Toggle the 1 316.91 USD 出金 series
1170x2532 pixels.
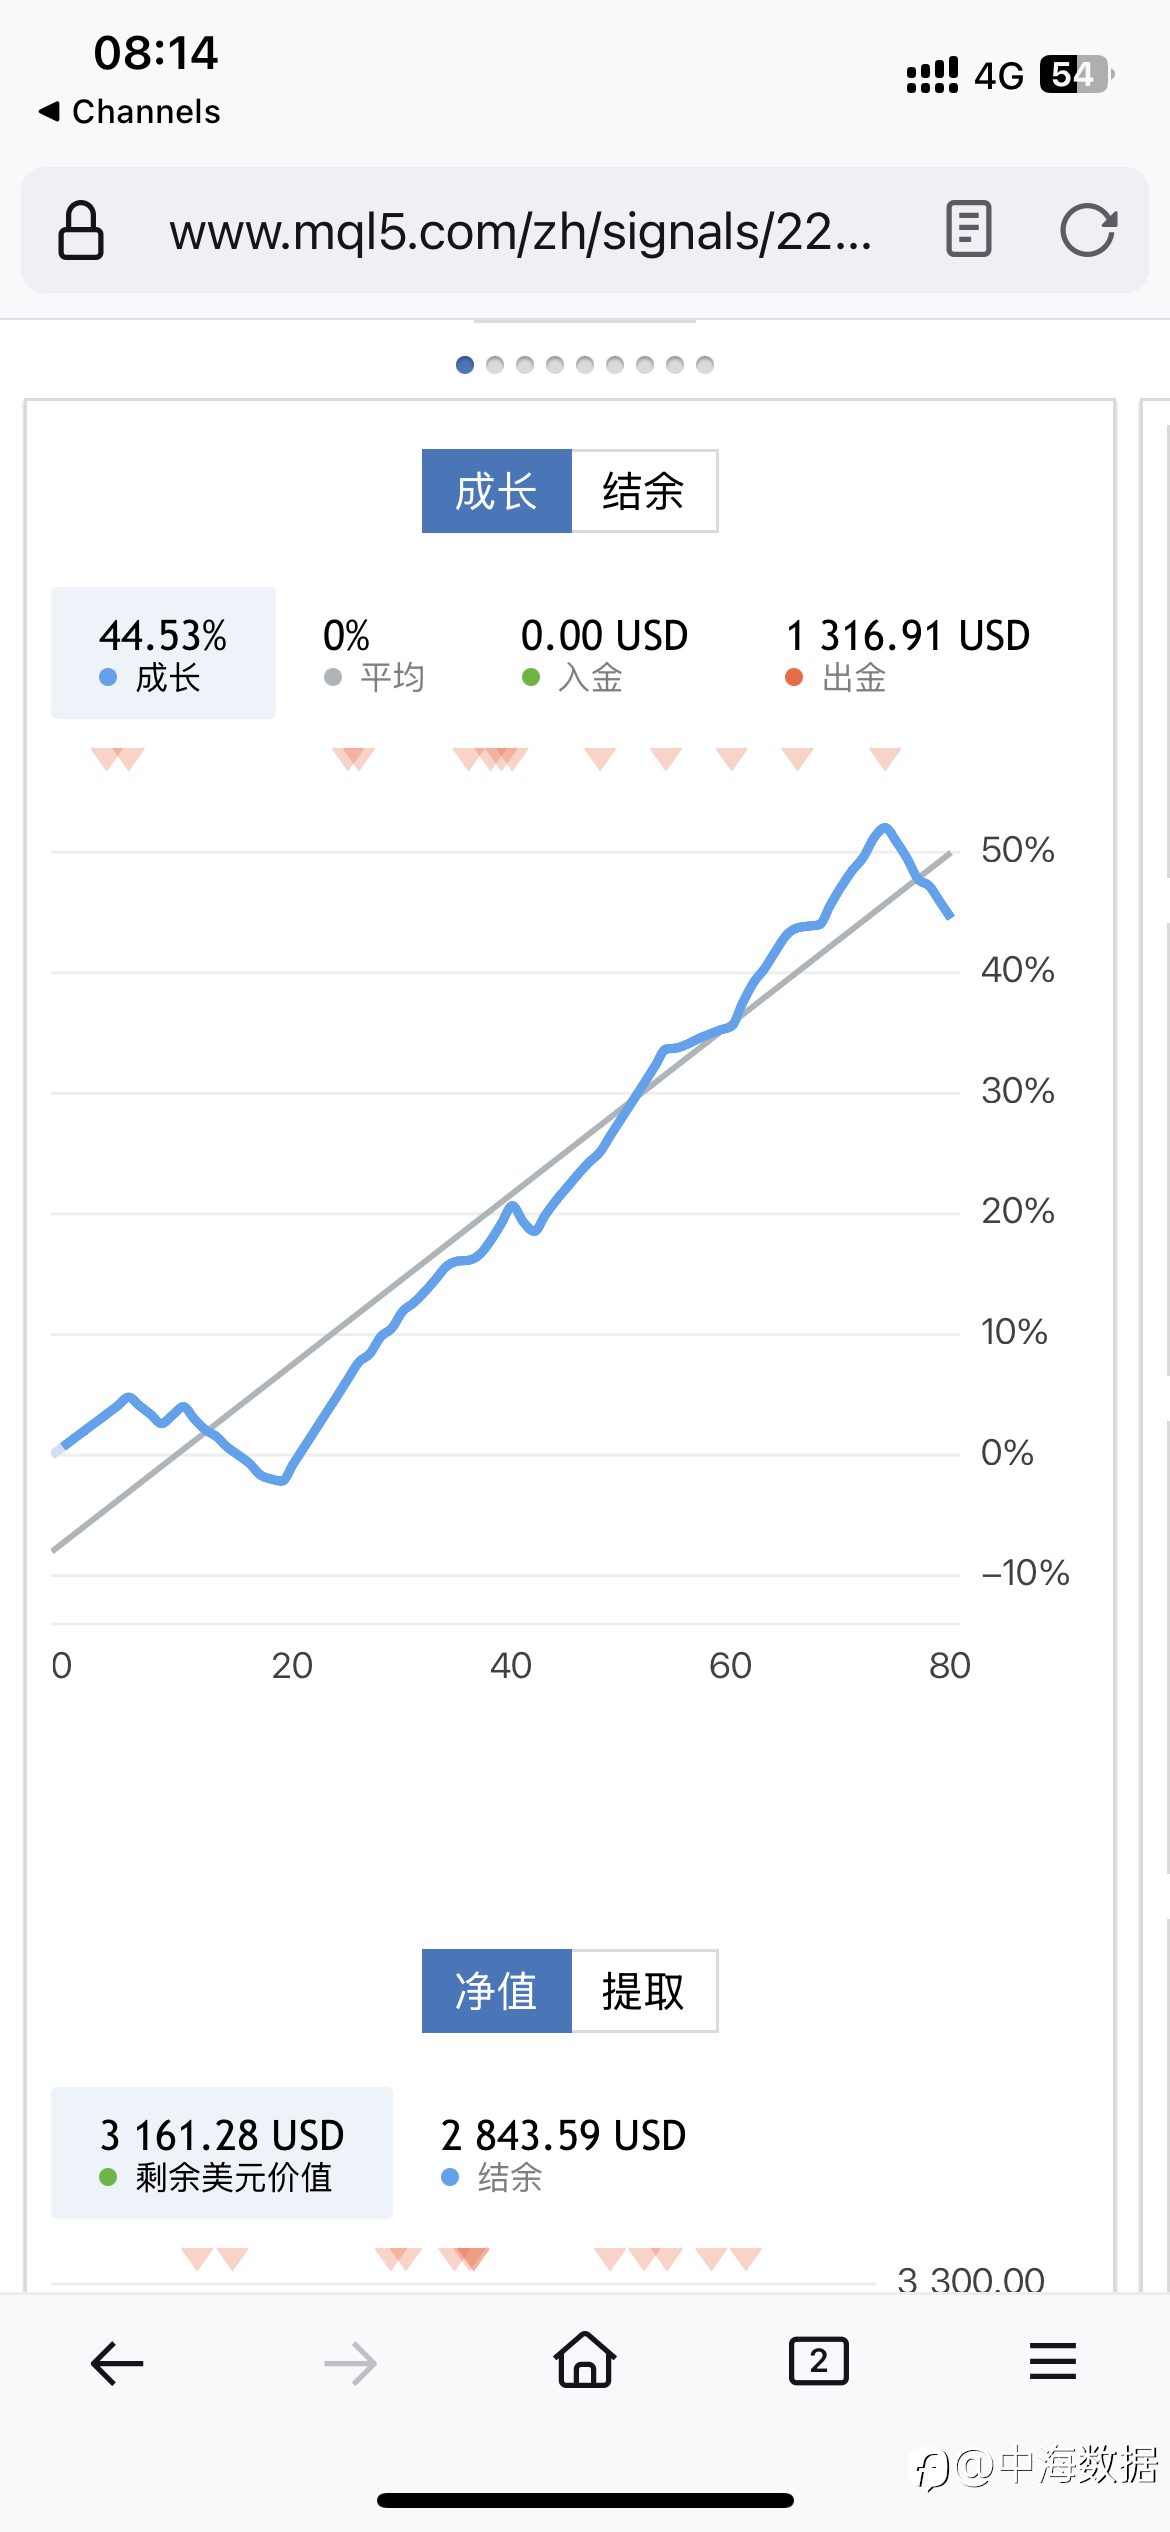point(907,655)
